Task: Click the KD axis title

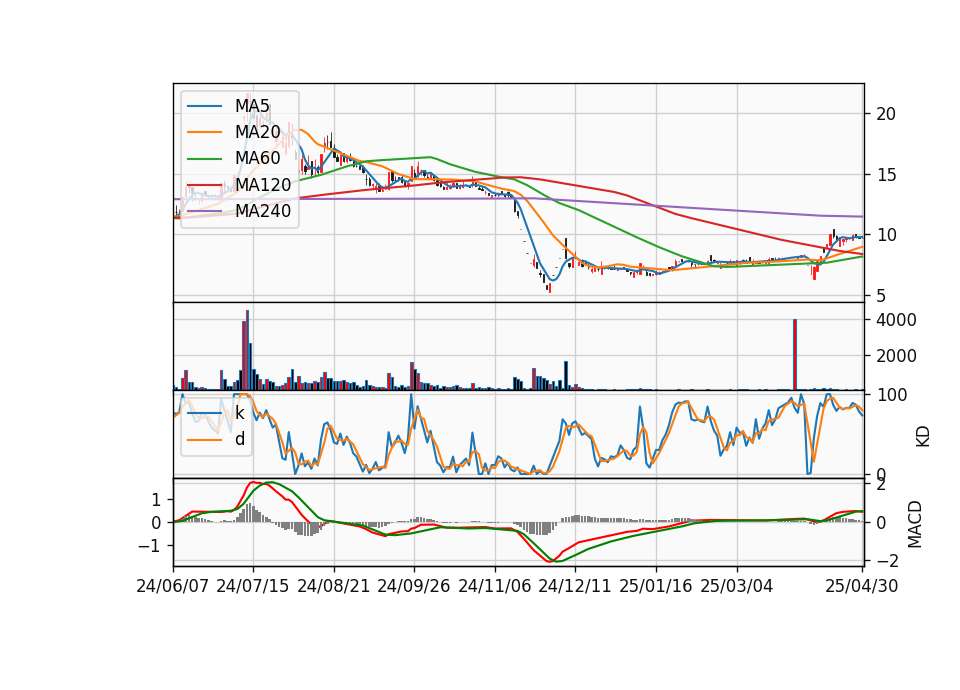Action: click(923, 436)
